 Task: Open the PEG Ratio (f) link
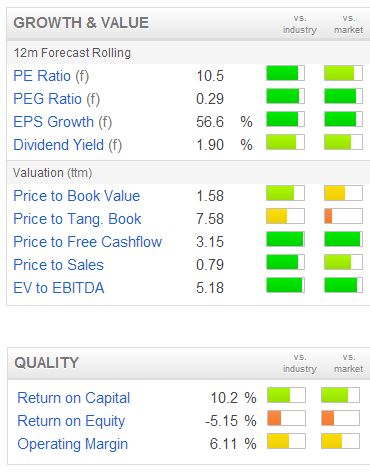[x=57, y=99]
